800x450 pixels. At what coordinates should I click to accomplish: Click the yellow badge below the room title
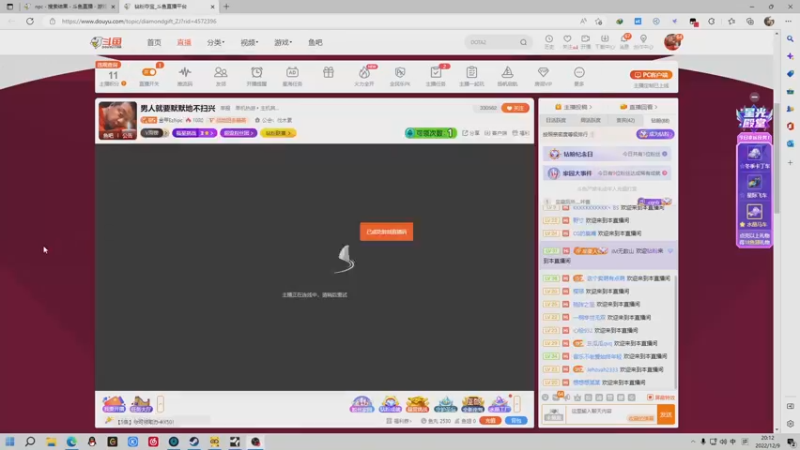[278, 133]
